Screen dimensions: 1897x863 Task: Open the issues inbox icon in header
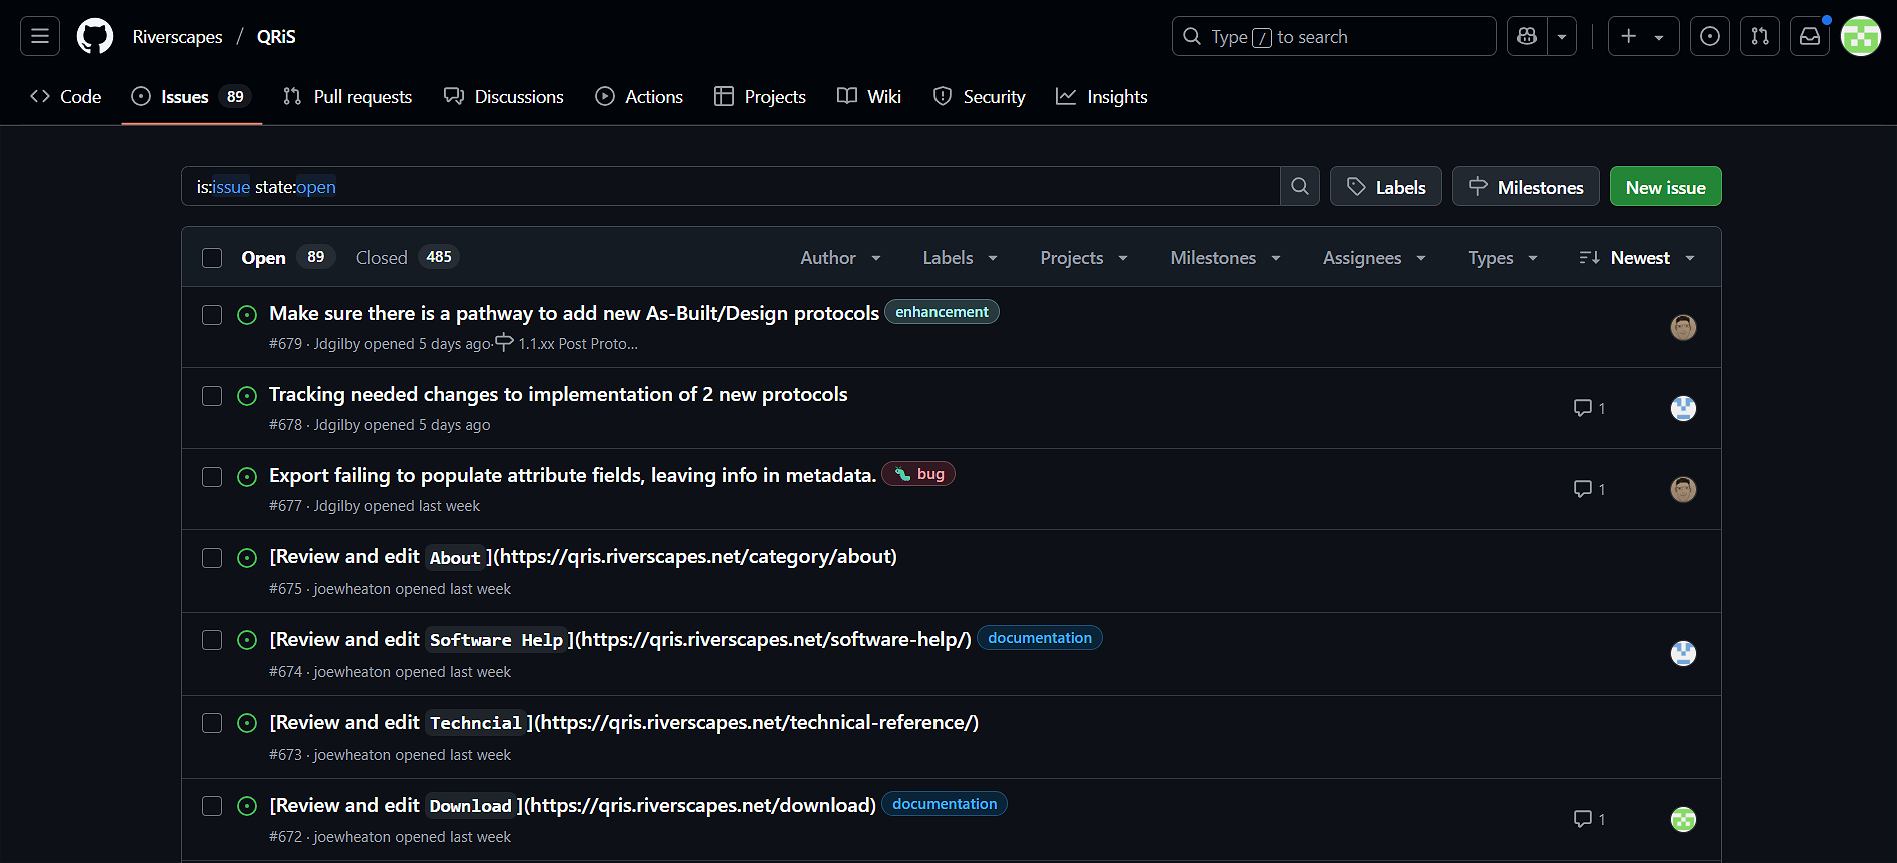(x=1710, y=36)
